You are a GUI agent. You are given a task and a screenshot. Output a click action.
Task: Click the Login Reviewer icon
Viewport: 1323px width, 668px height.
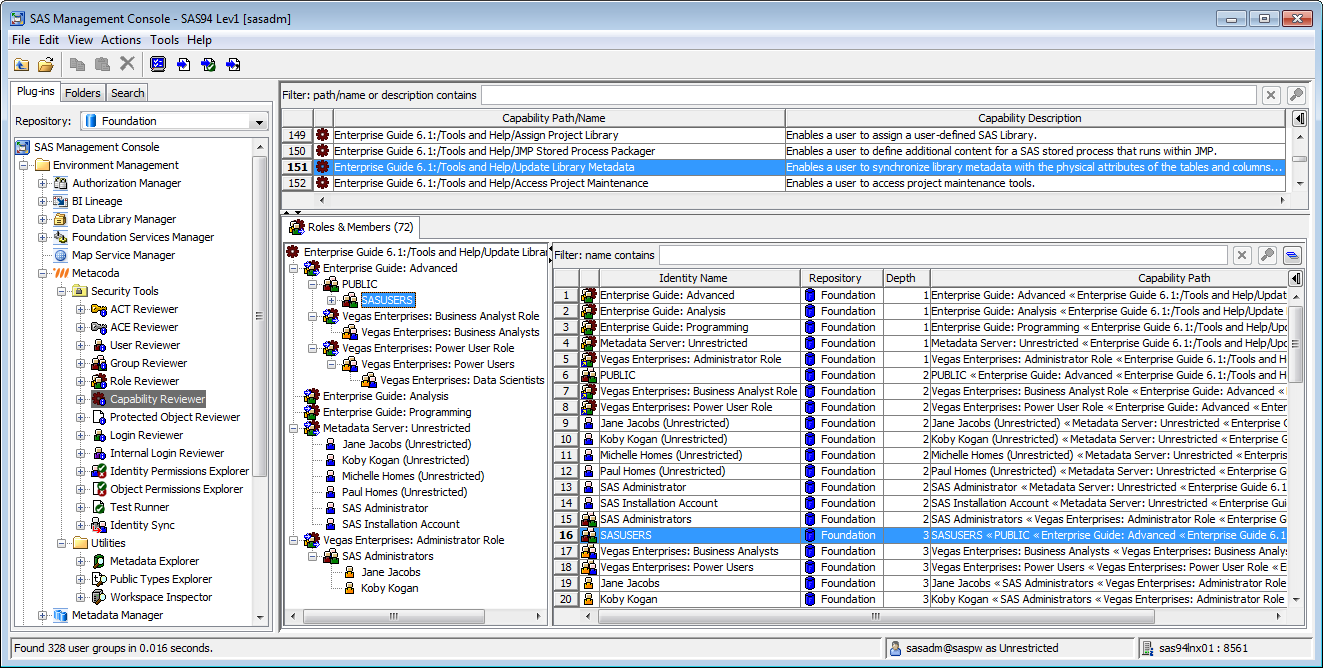click(x=99, y=435)
